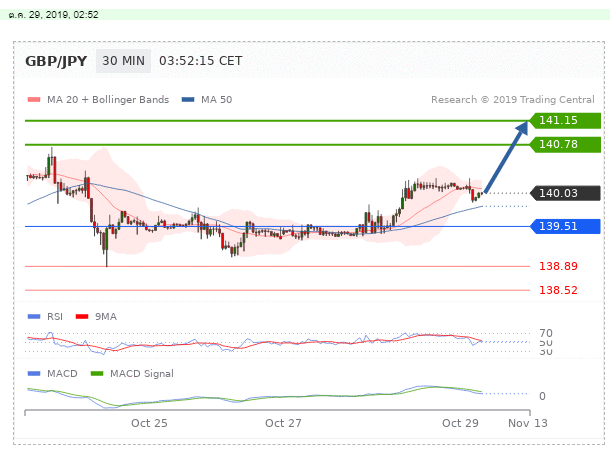Click the GBP/JPY pair title

click(x=56, y=61)
